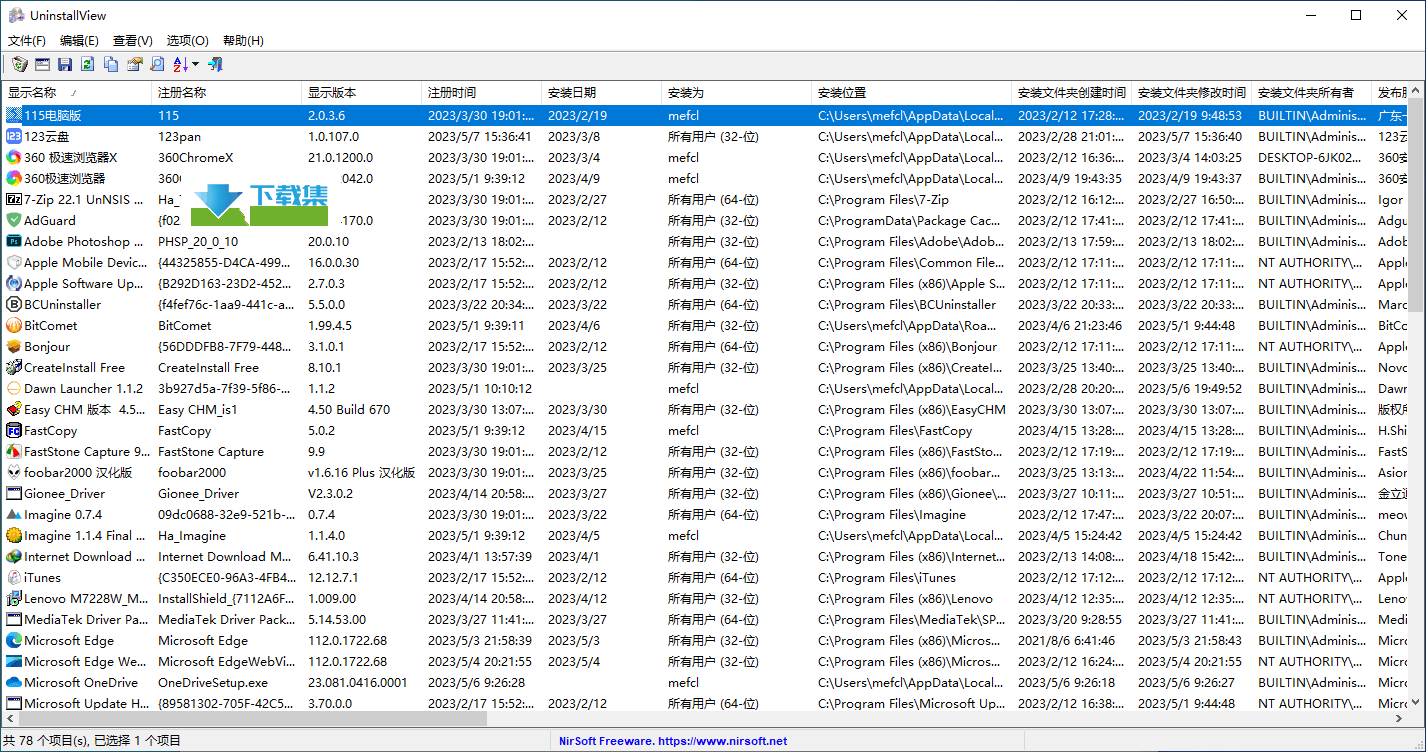This screenshot has width=1426, height=752.
Task: Select the Apple Mobile Device row
Action: [x=704, y=262]
